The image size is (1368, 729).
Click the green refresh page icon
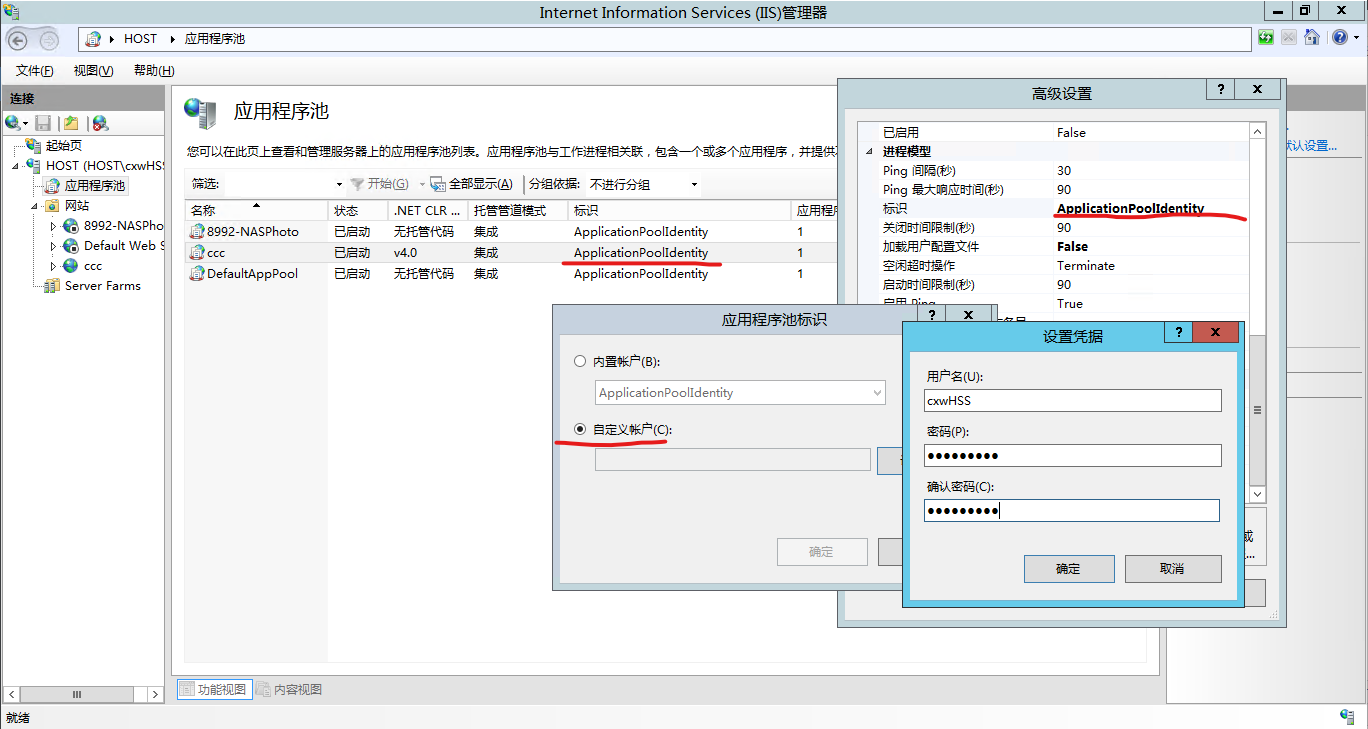[1266, 38]
